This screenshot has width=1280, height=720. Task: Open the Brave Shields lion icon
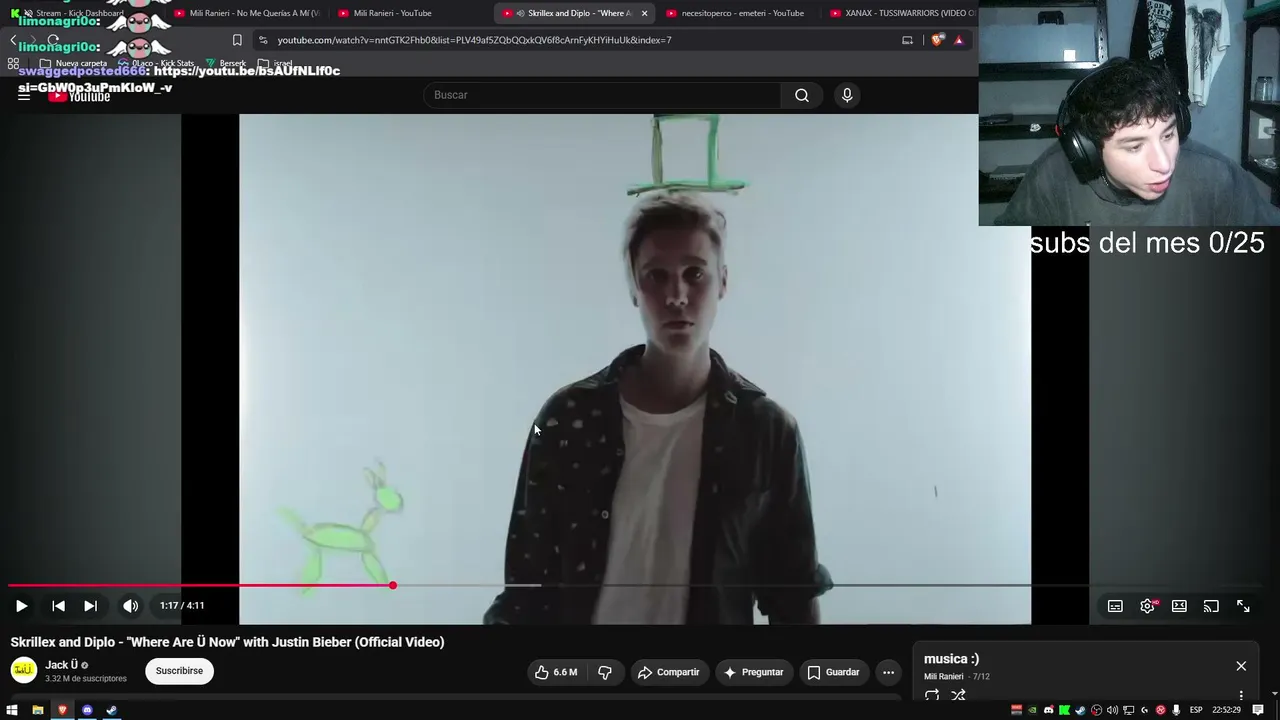pos(937,40)
